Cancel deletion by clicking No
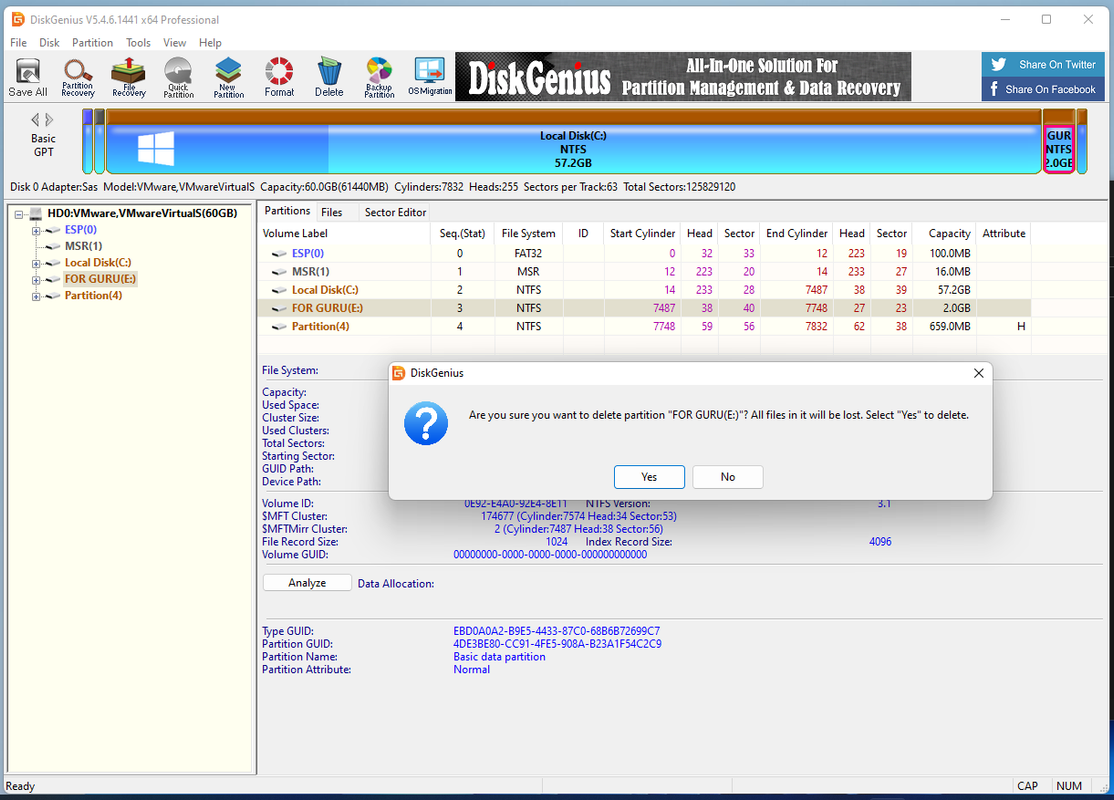 point(728,477)
